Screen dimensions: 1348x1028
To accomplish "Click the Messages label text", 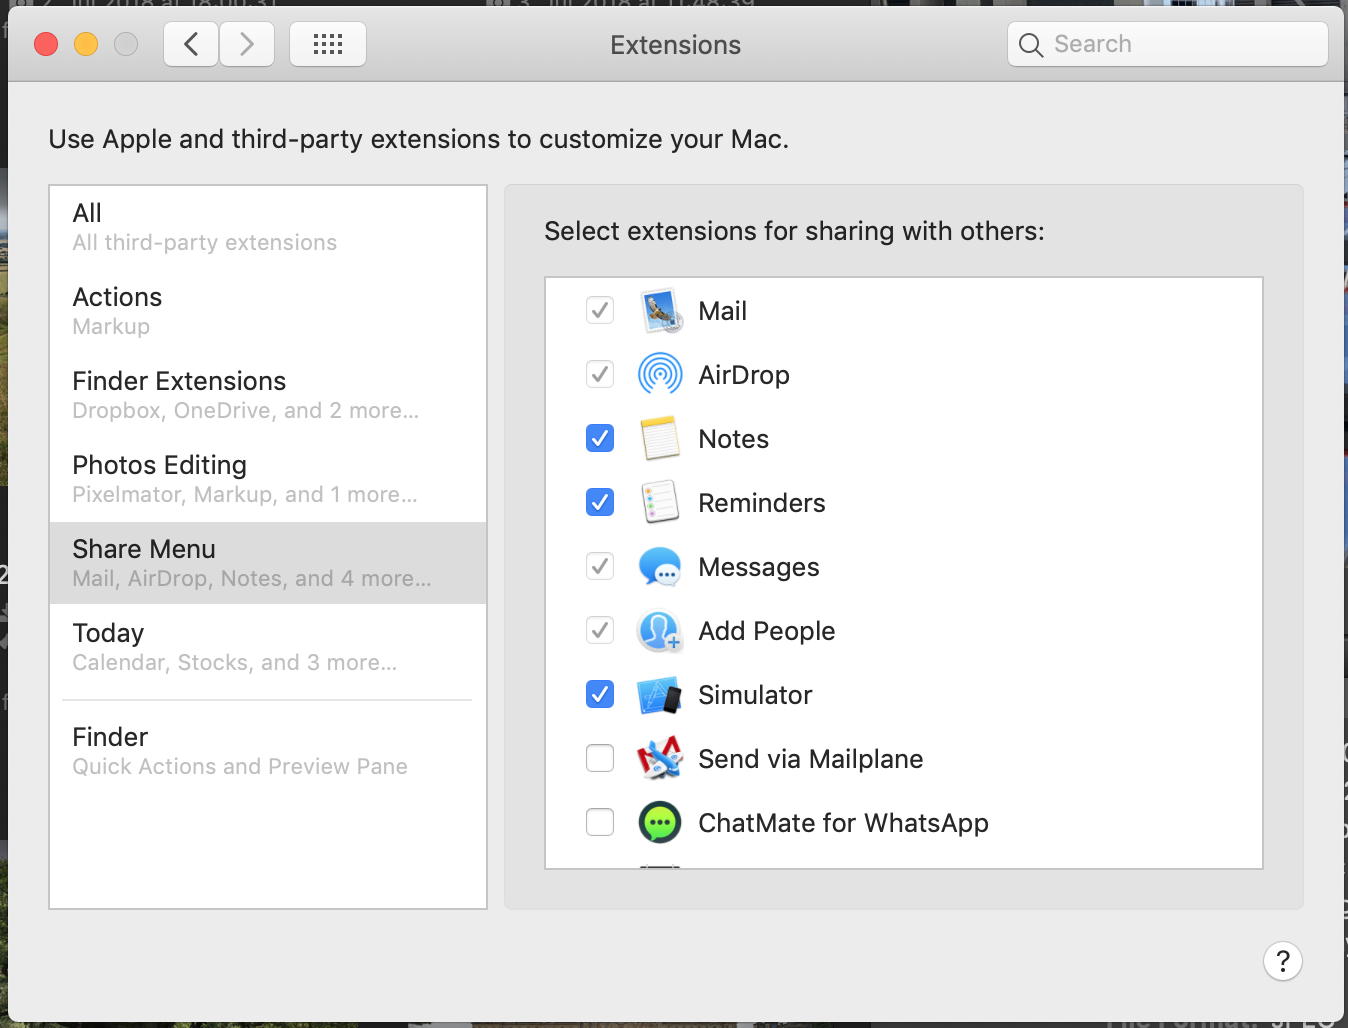I will pyautogui.click(x=759, y=567).
